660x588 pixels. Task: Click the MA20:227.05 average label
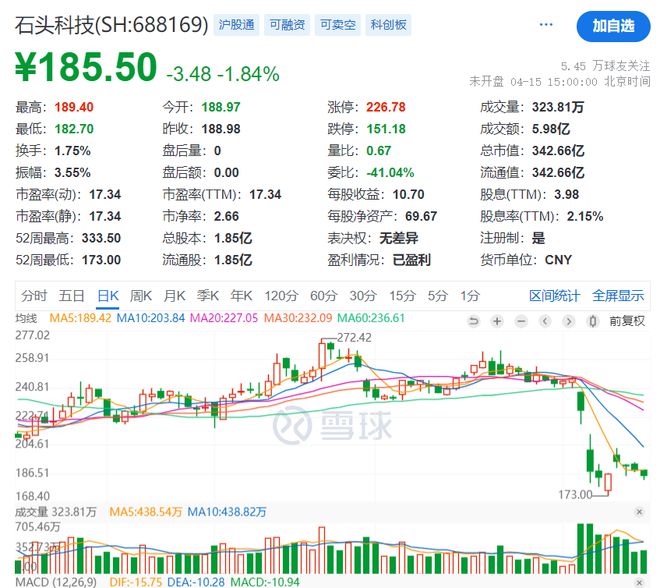pos(224,317)
